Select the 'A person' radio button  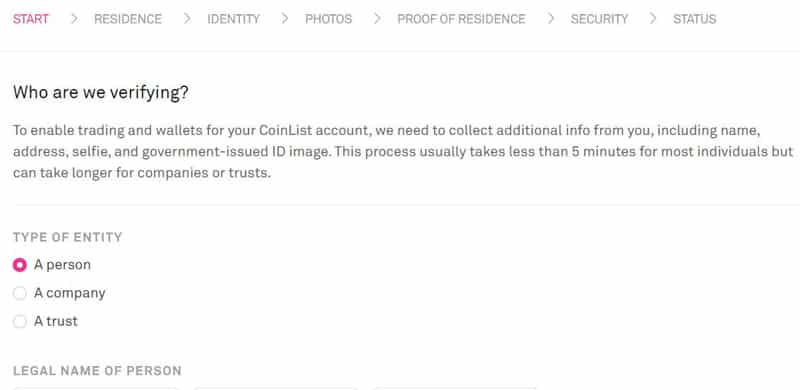pos(19,265)
